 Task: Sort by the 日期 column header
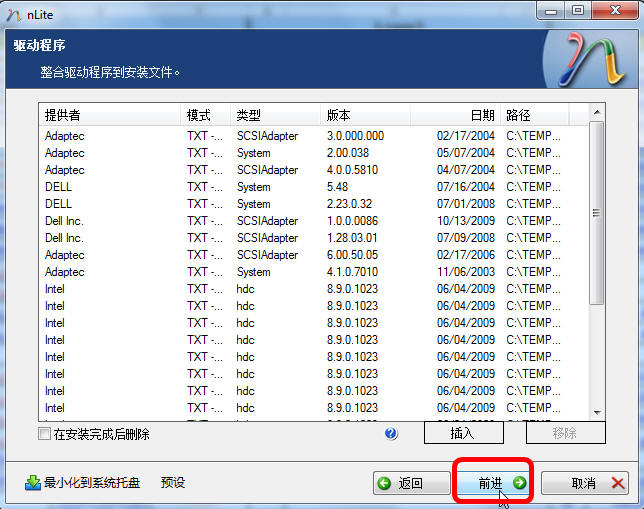point(455,115)
